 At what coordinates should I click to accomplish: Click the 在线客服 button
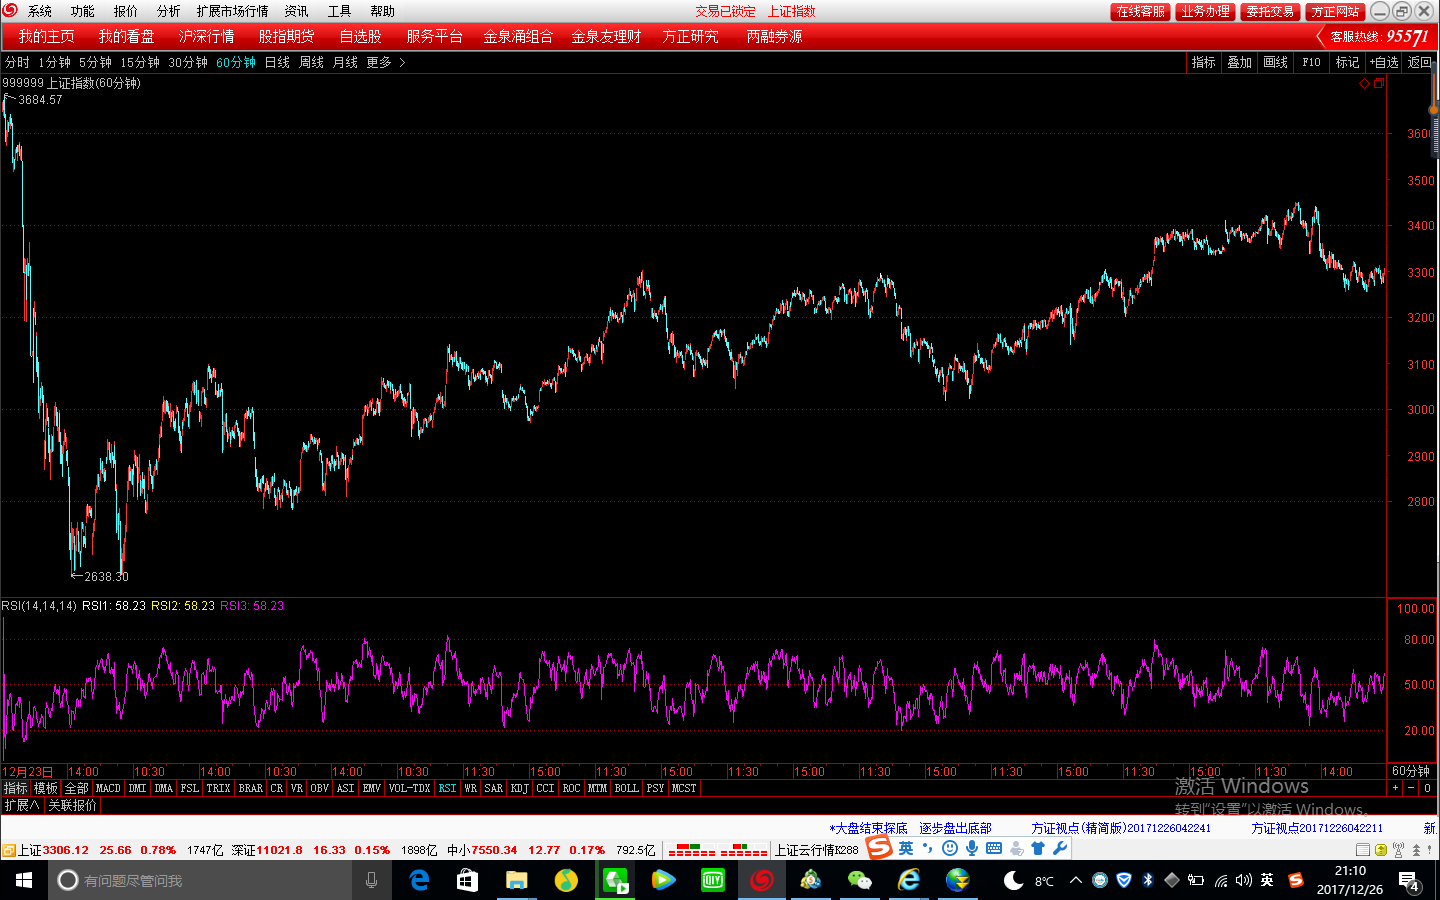(1140, 11)
